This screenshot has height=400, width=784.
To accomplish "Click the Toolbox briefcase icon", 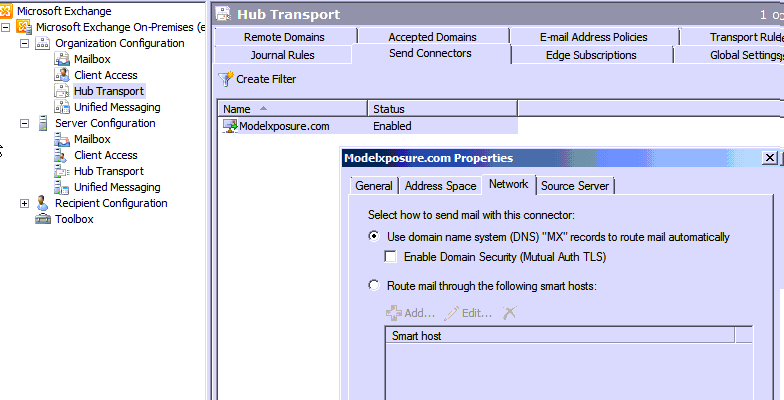I will [x=43, y=219].
